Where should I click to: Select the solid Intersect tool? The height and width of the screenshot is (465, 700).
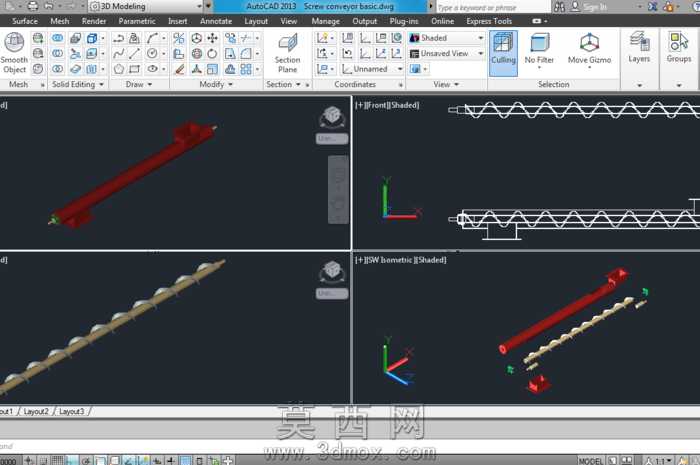pyautogui.click(x=58, y=69)
